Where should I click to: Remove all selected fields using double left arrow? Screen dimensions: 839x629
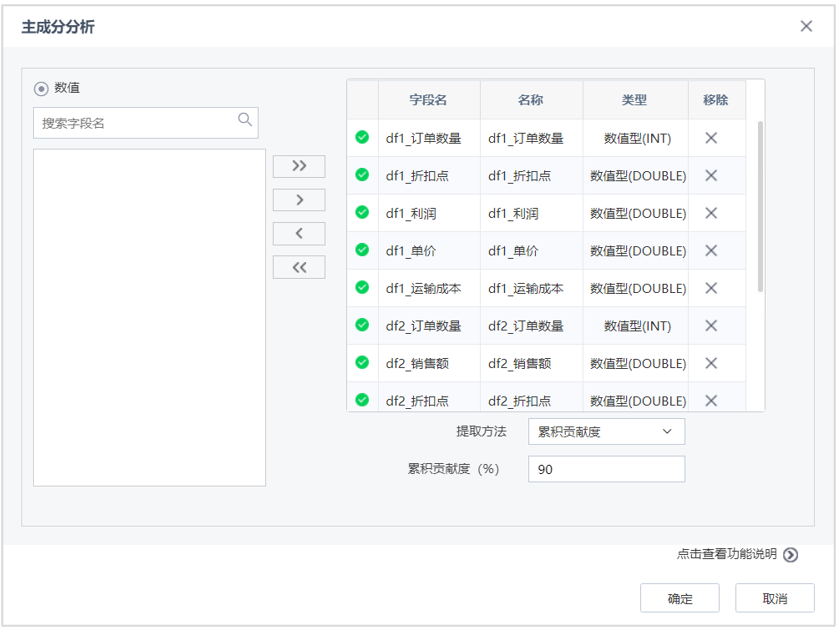(x=298, y=267)
